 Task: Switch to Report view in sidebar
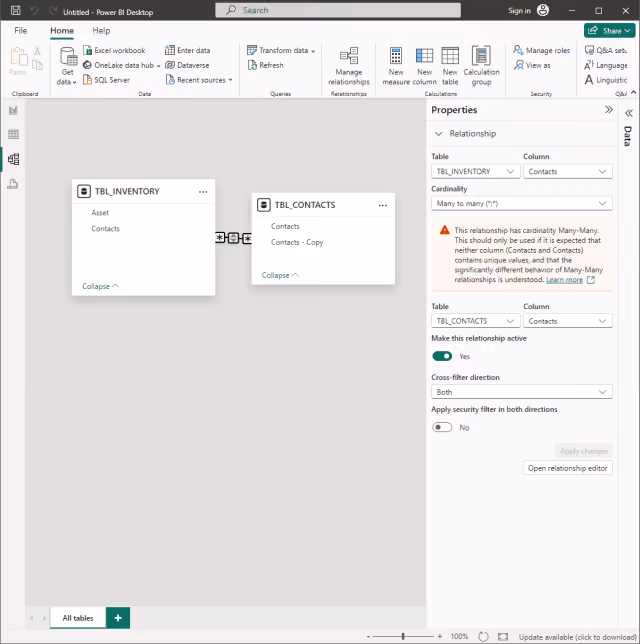(x=13, y=110)
